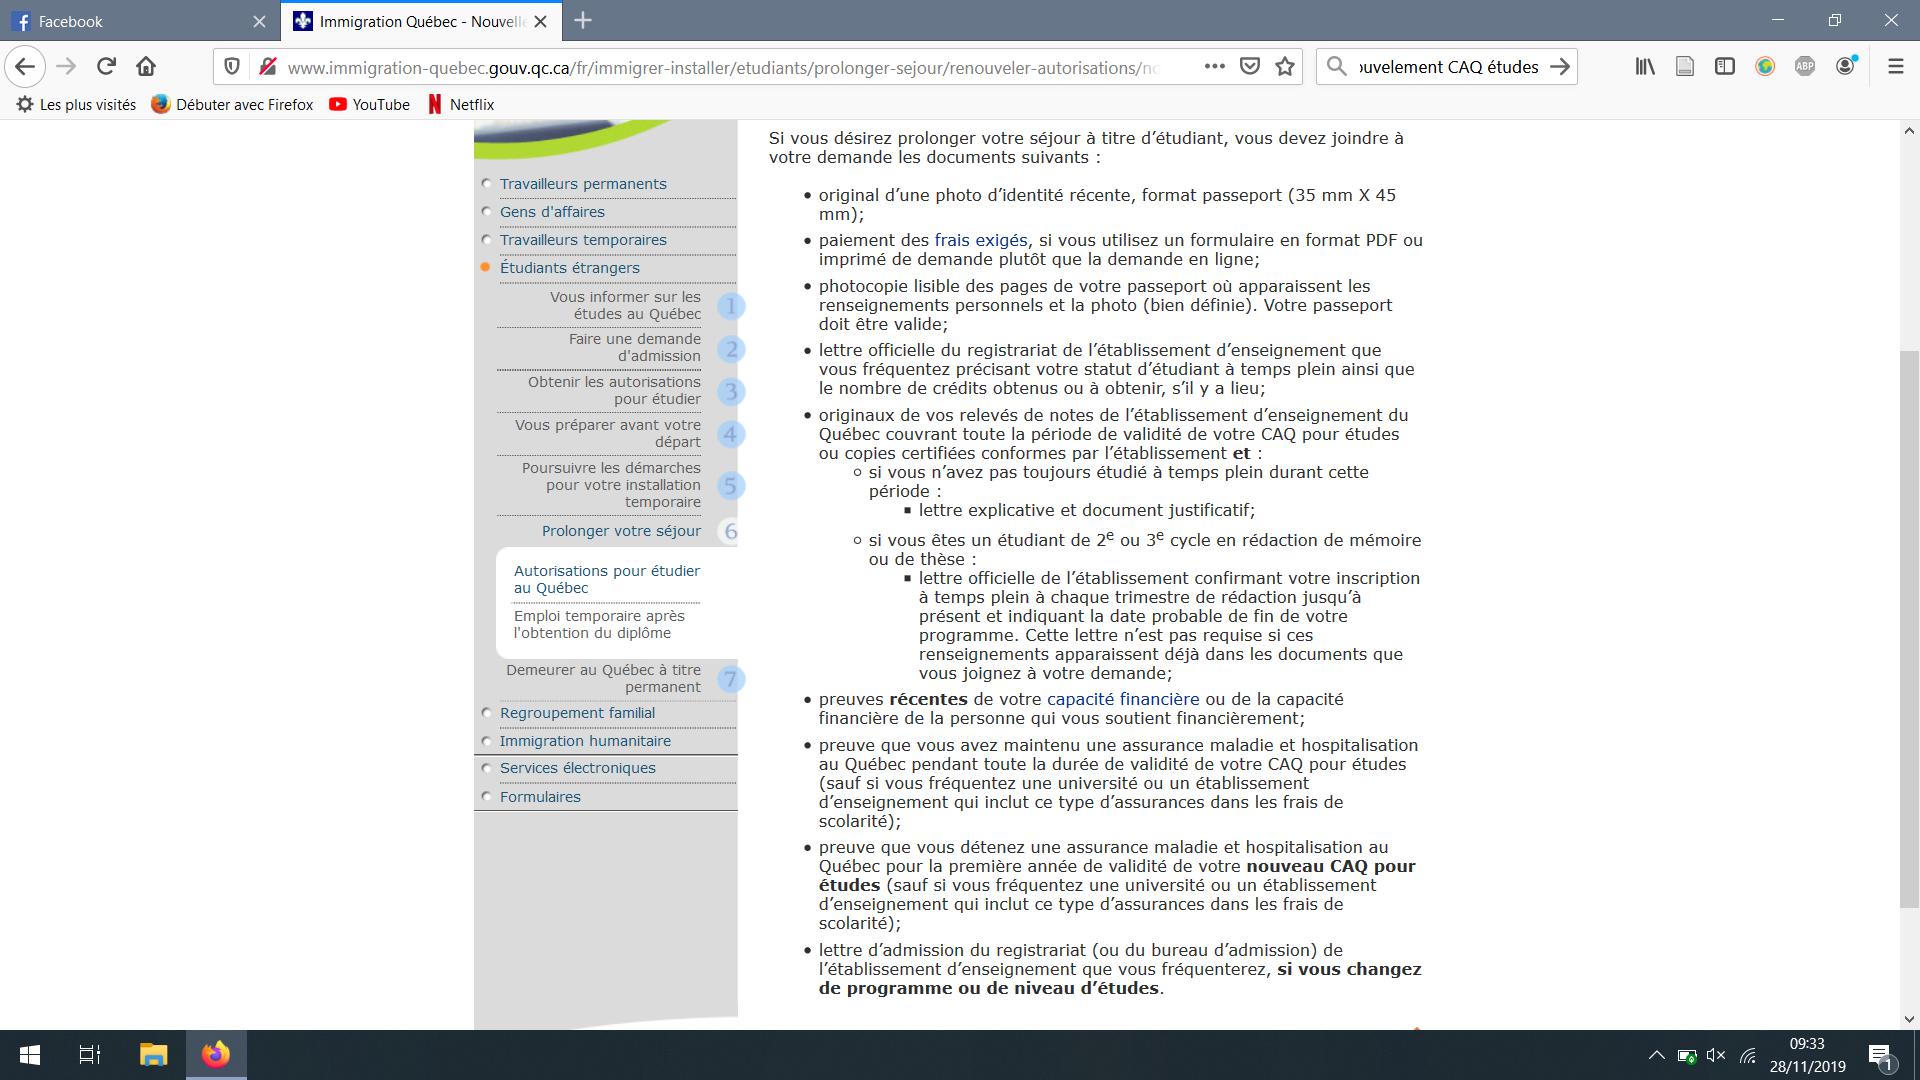Open Les plus visités bookmarks

(76, 104)
